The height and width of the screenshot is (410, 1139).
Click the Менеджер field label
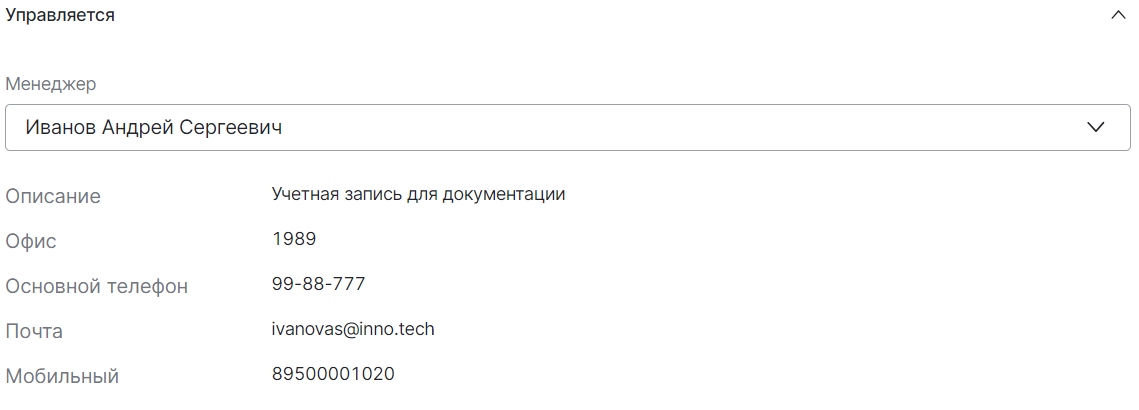click(x=51, y=84)
